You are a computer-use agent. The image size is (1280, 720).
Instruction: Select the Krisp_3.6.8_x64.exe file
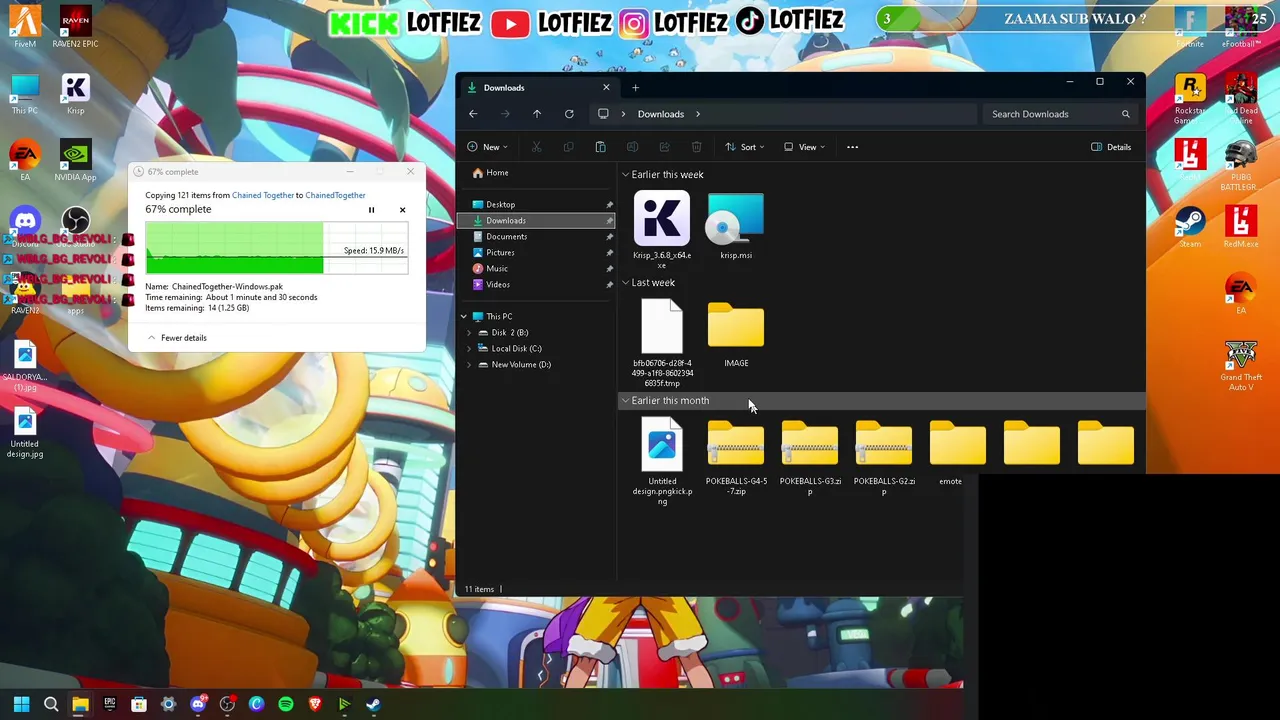(662, 230)
